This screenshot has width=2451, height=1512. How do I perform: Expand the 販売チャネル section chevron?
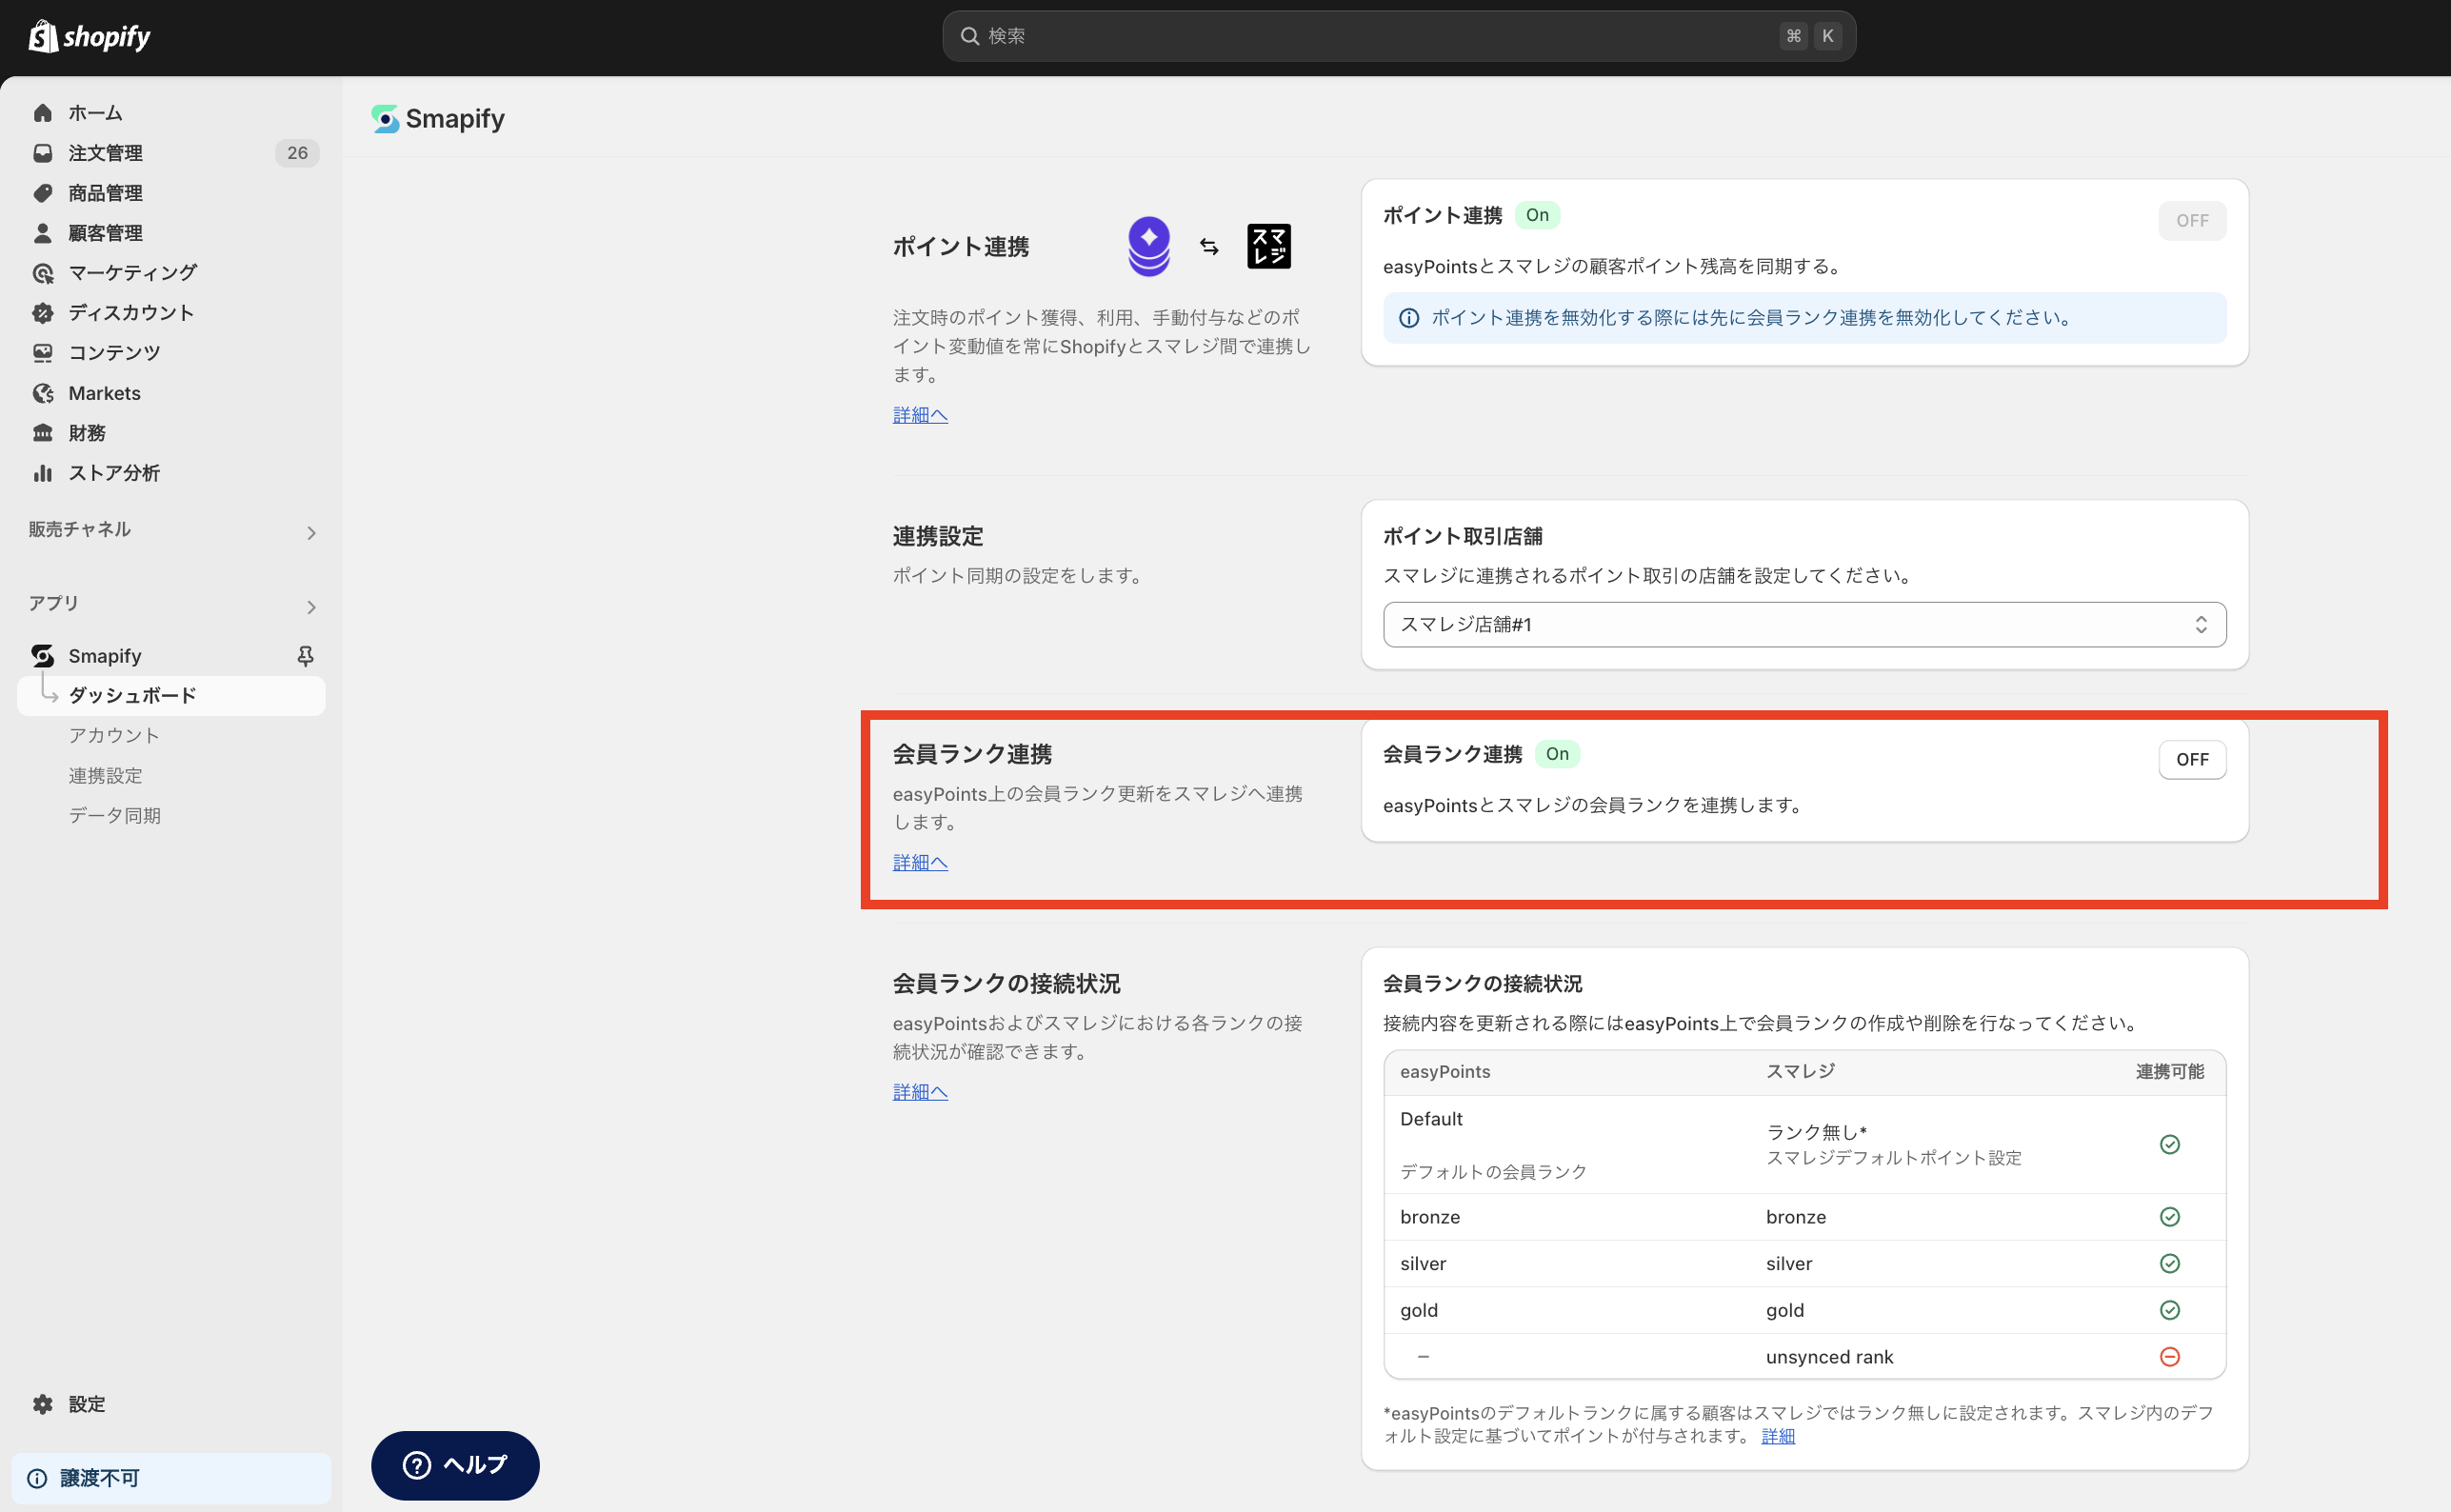[311, 533]
